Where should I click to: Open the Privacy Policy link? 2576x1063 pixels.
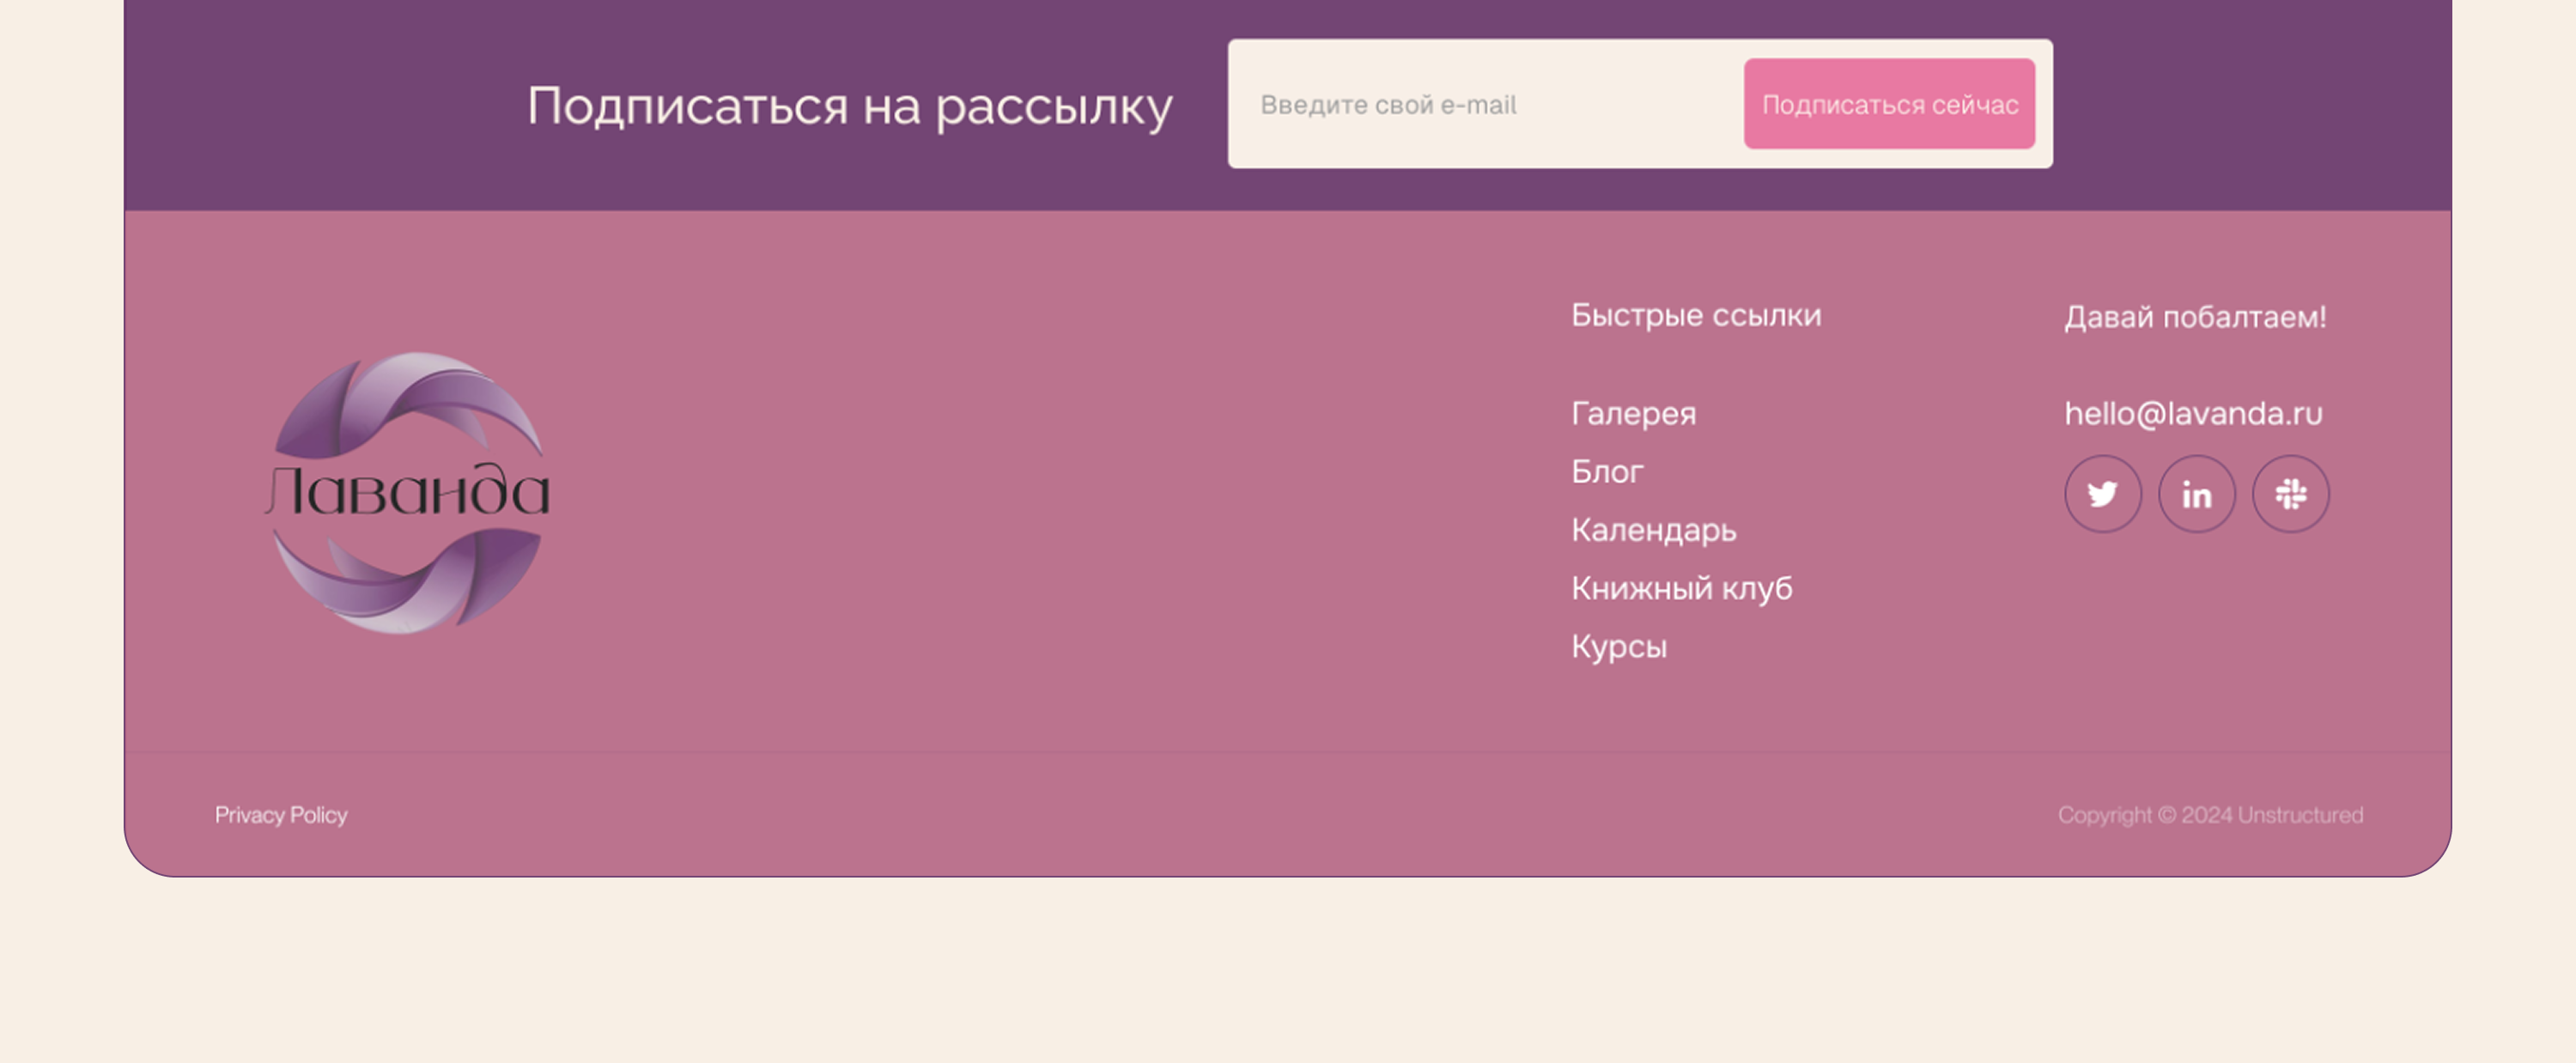click(x=281, y=815)
